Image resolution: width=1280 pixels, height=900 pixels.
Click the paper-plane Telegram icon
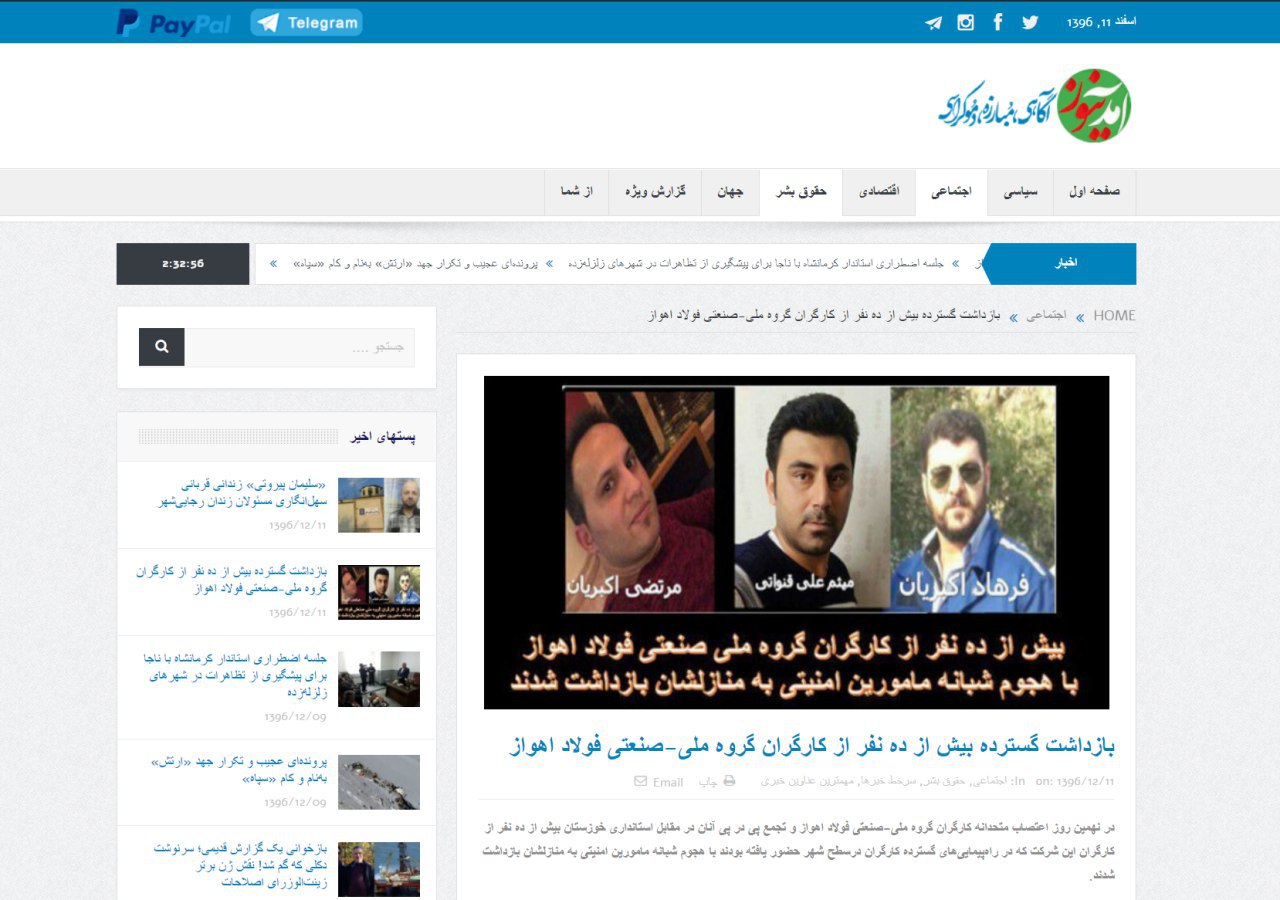[x=933, y=23]
